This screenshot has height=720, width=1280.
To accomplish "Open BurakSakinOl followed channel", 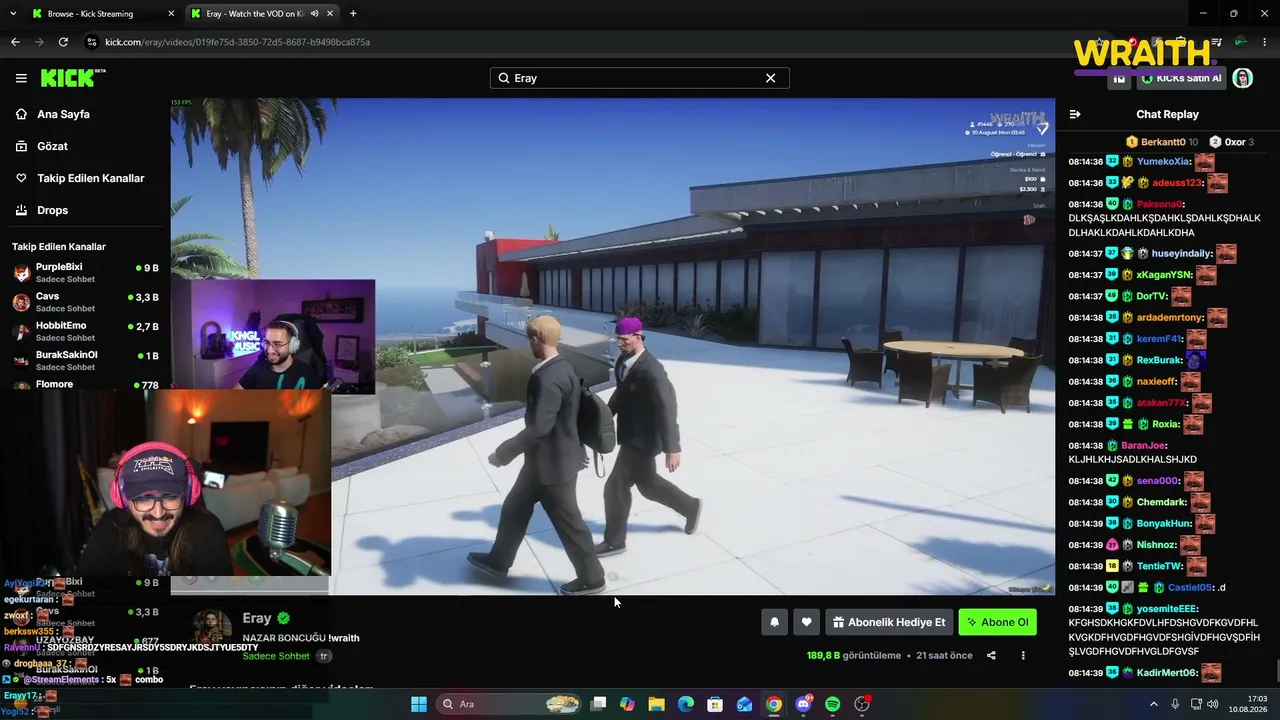I will click(85, 360).
